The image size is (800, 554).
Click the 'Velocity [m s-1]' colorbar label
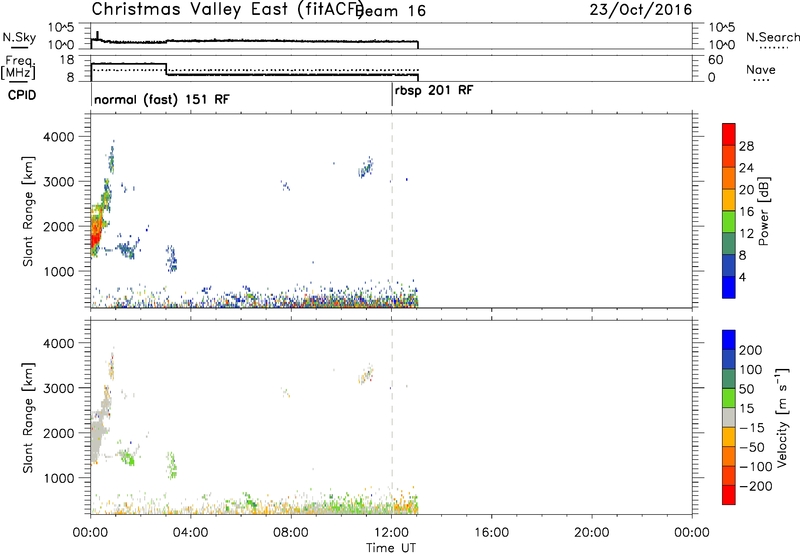781,417
